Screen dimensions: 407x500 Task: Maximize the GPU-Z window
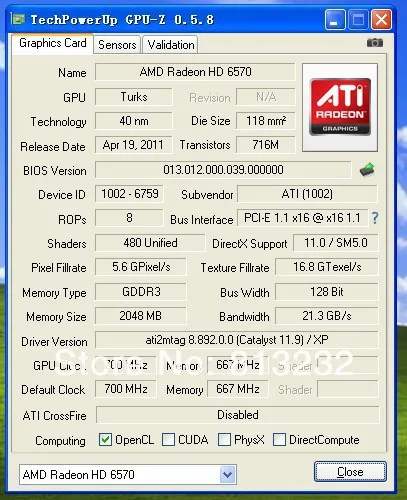click(x=358, y=19)
